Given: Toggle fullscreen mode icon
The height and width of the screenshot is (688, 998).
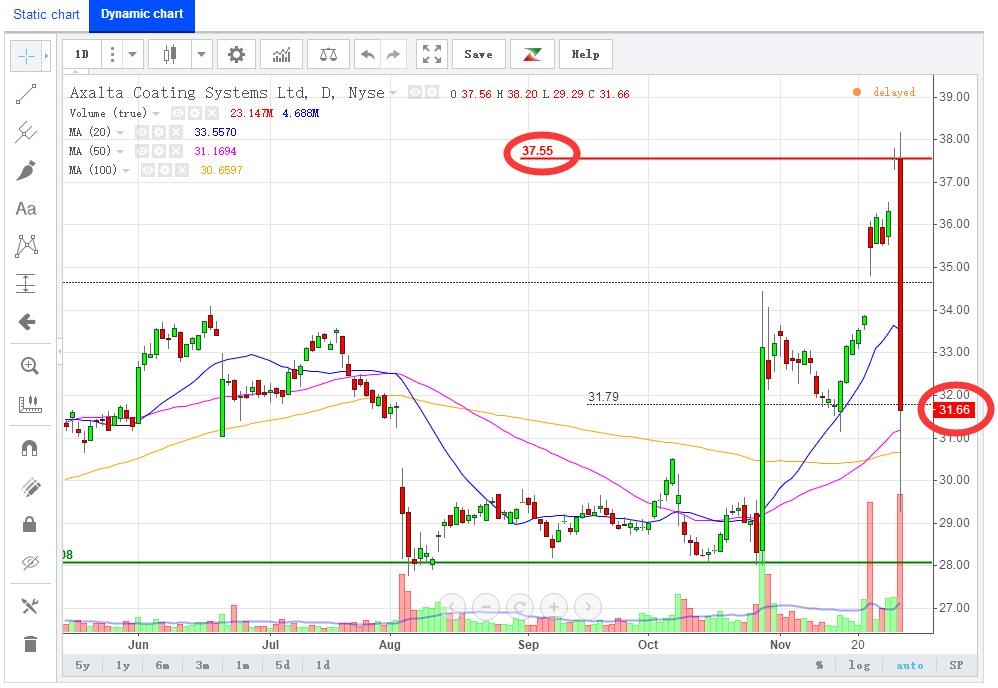Looking at the screenshot, I should [x=432, y=54].
